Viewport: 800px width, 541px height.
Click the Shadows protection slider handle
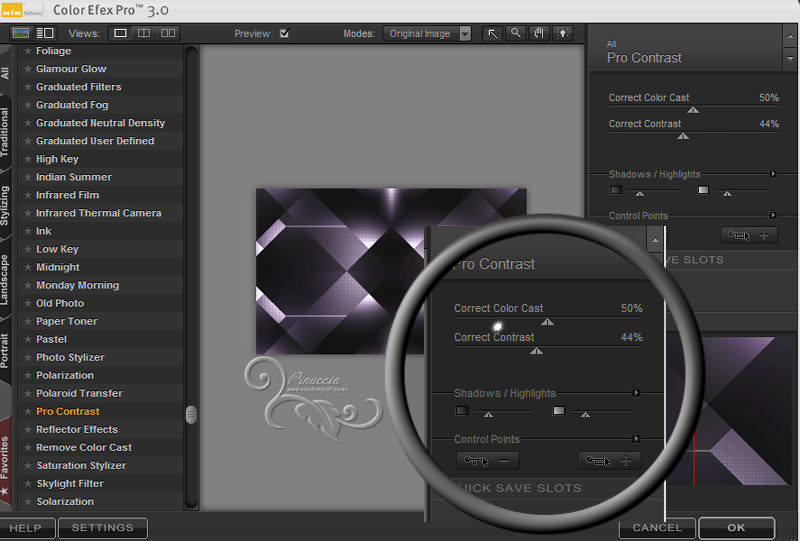pos(640,193)
